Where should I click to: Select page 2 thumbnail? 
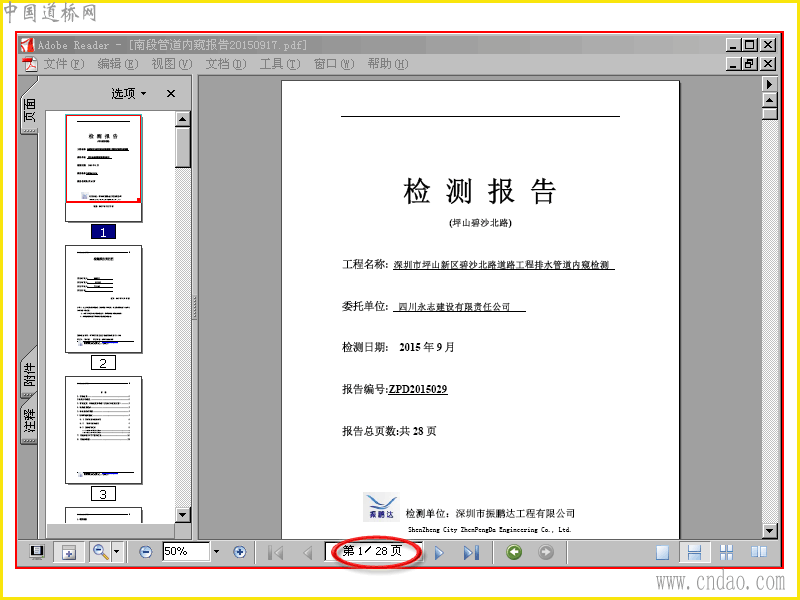click(104, 299)
